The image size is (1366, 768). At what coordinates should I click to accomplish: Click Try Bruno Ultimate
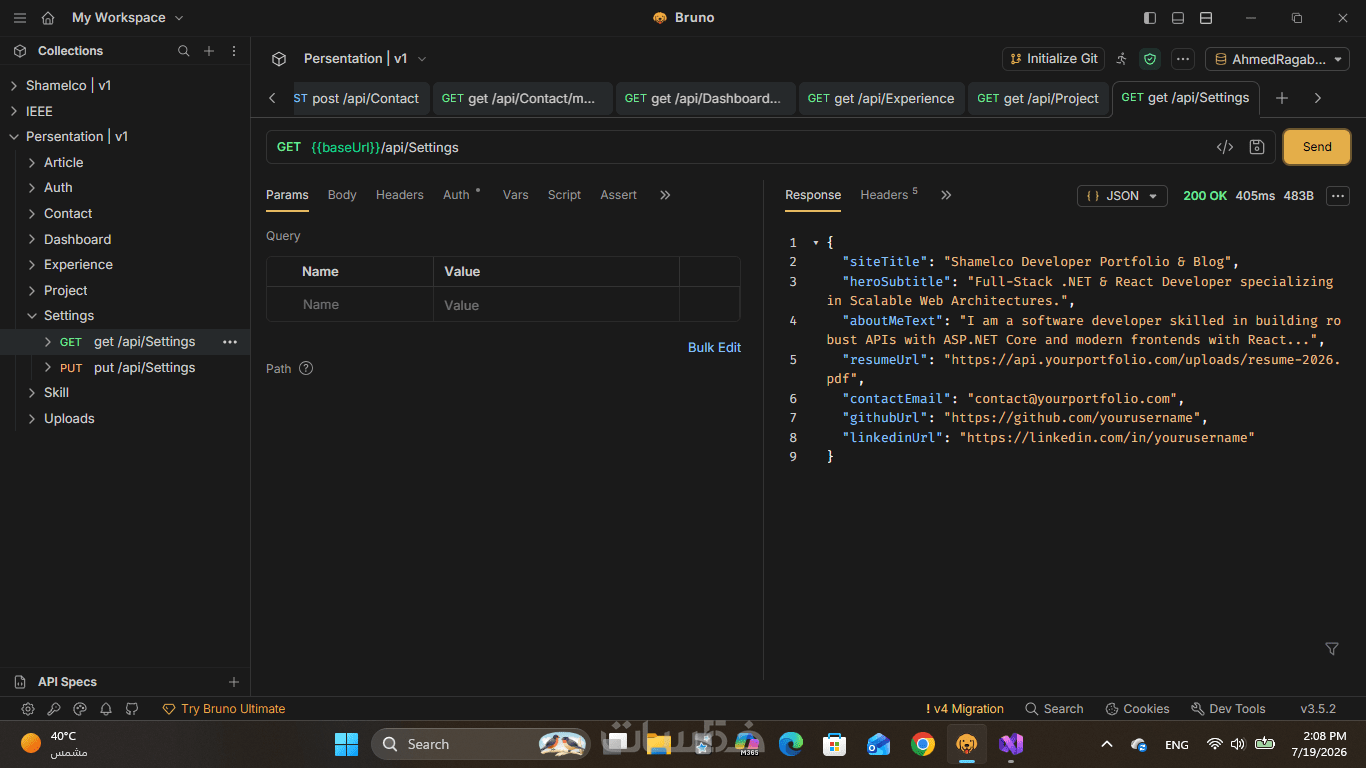[224, 709]
